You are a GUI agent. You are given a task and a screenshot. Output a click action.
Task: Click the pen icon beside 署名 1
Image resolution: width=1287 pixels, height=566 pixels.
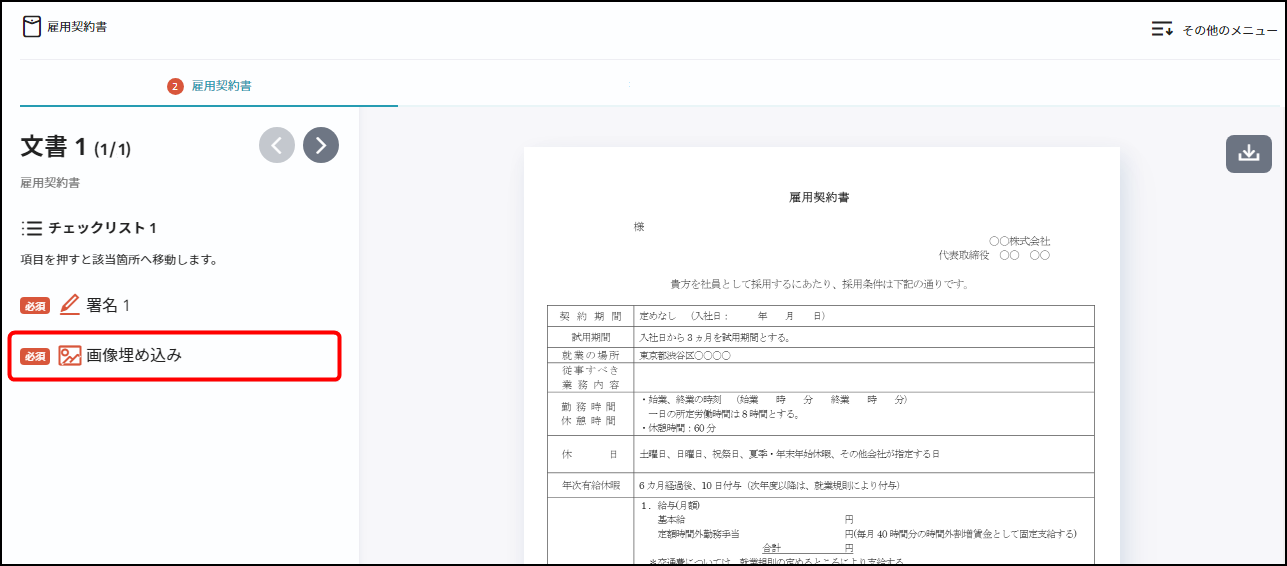point(70,305)
